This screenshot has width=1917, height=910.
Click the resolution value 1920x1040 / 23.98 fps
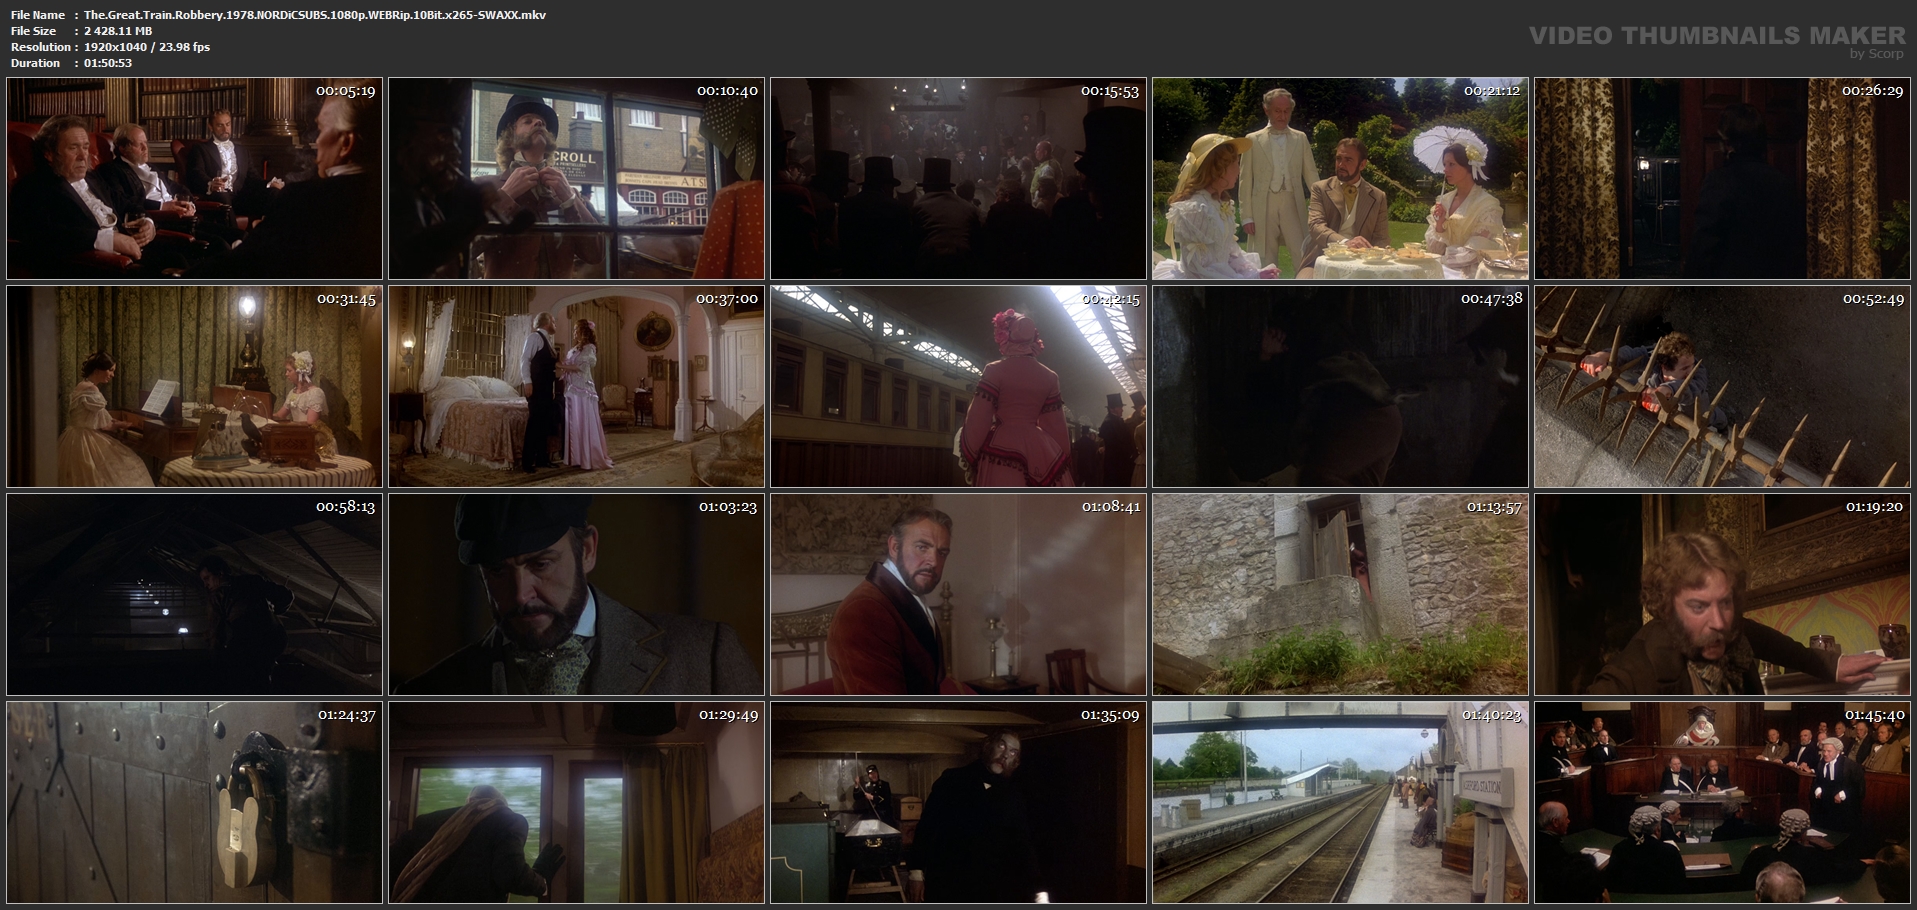pyautogui.click(x=147, y=47)
